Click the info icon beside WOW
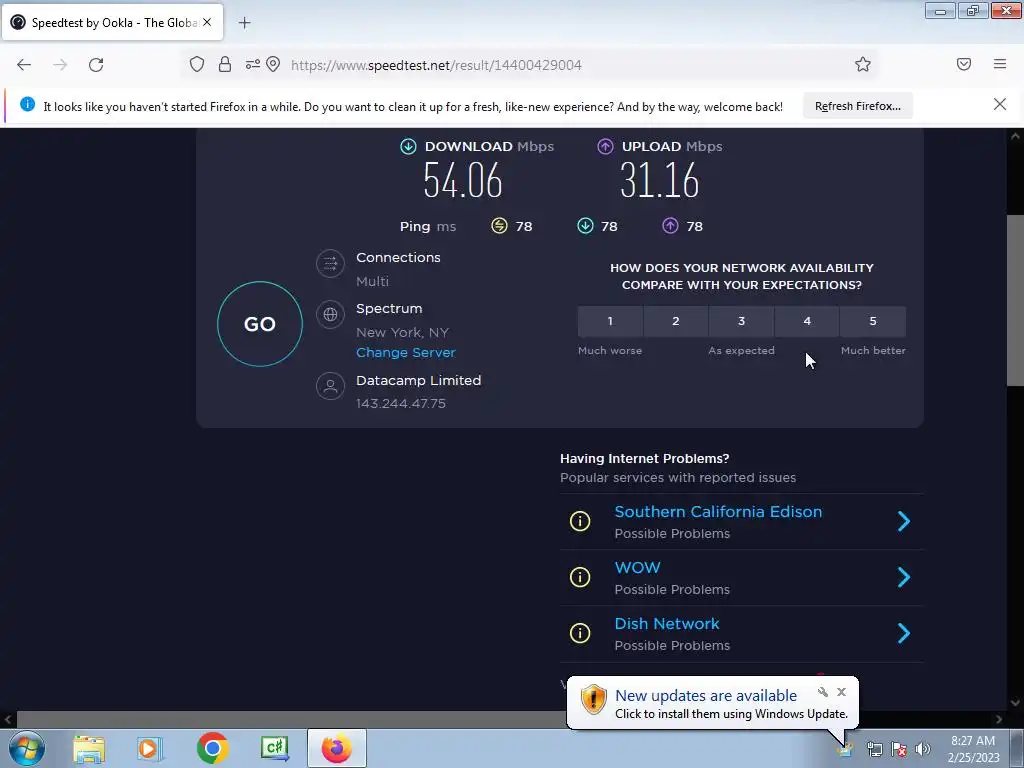Viewport: 1024px width, 768px height. (x=580, y=577)
